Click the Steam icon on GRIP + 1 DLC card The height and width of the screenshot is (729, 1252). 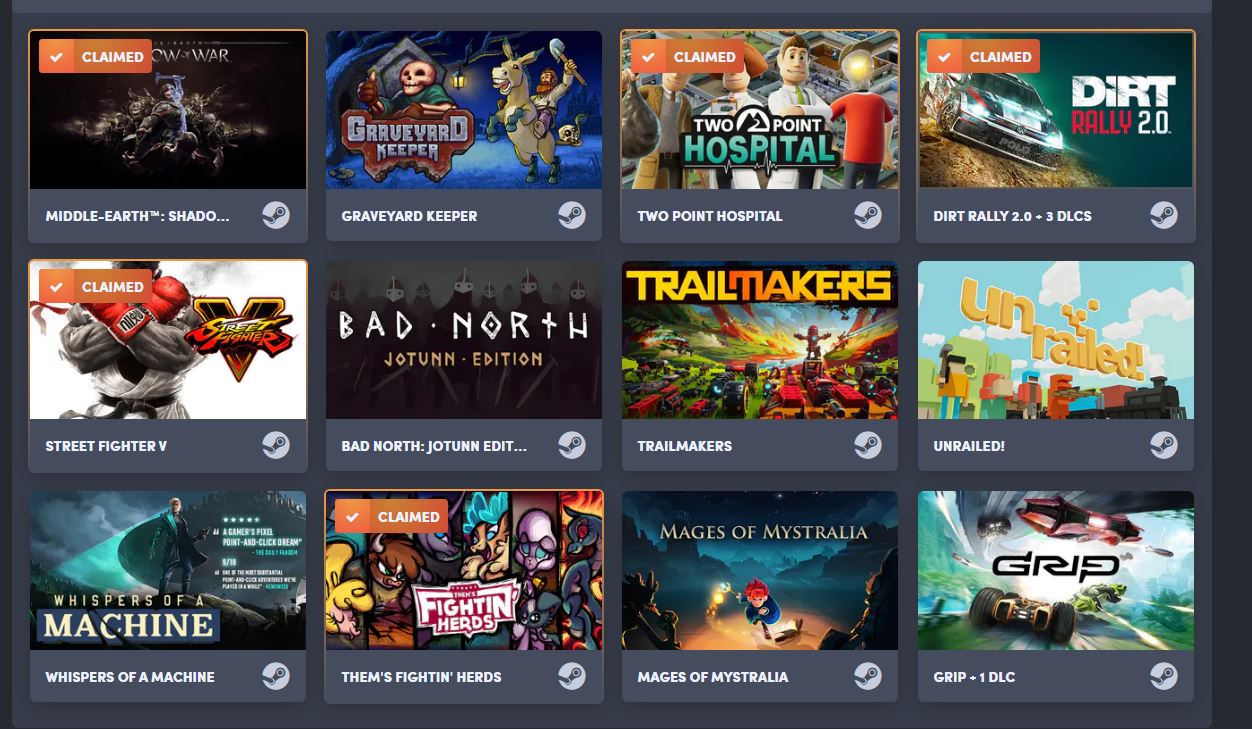[x=1163, y=676]
